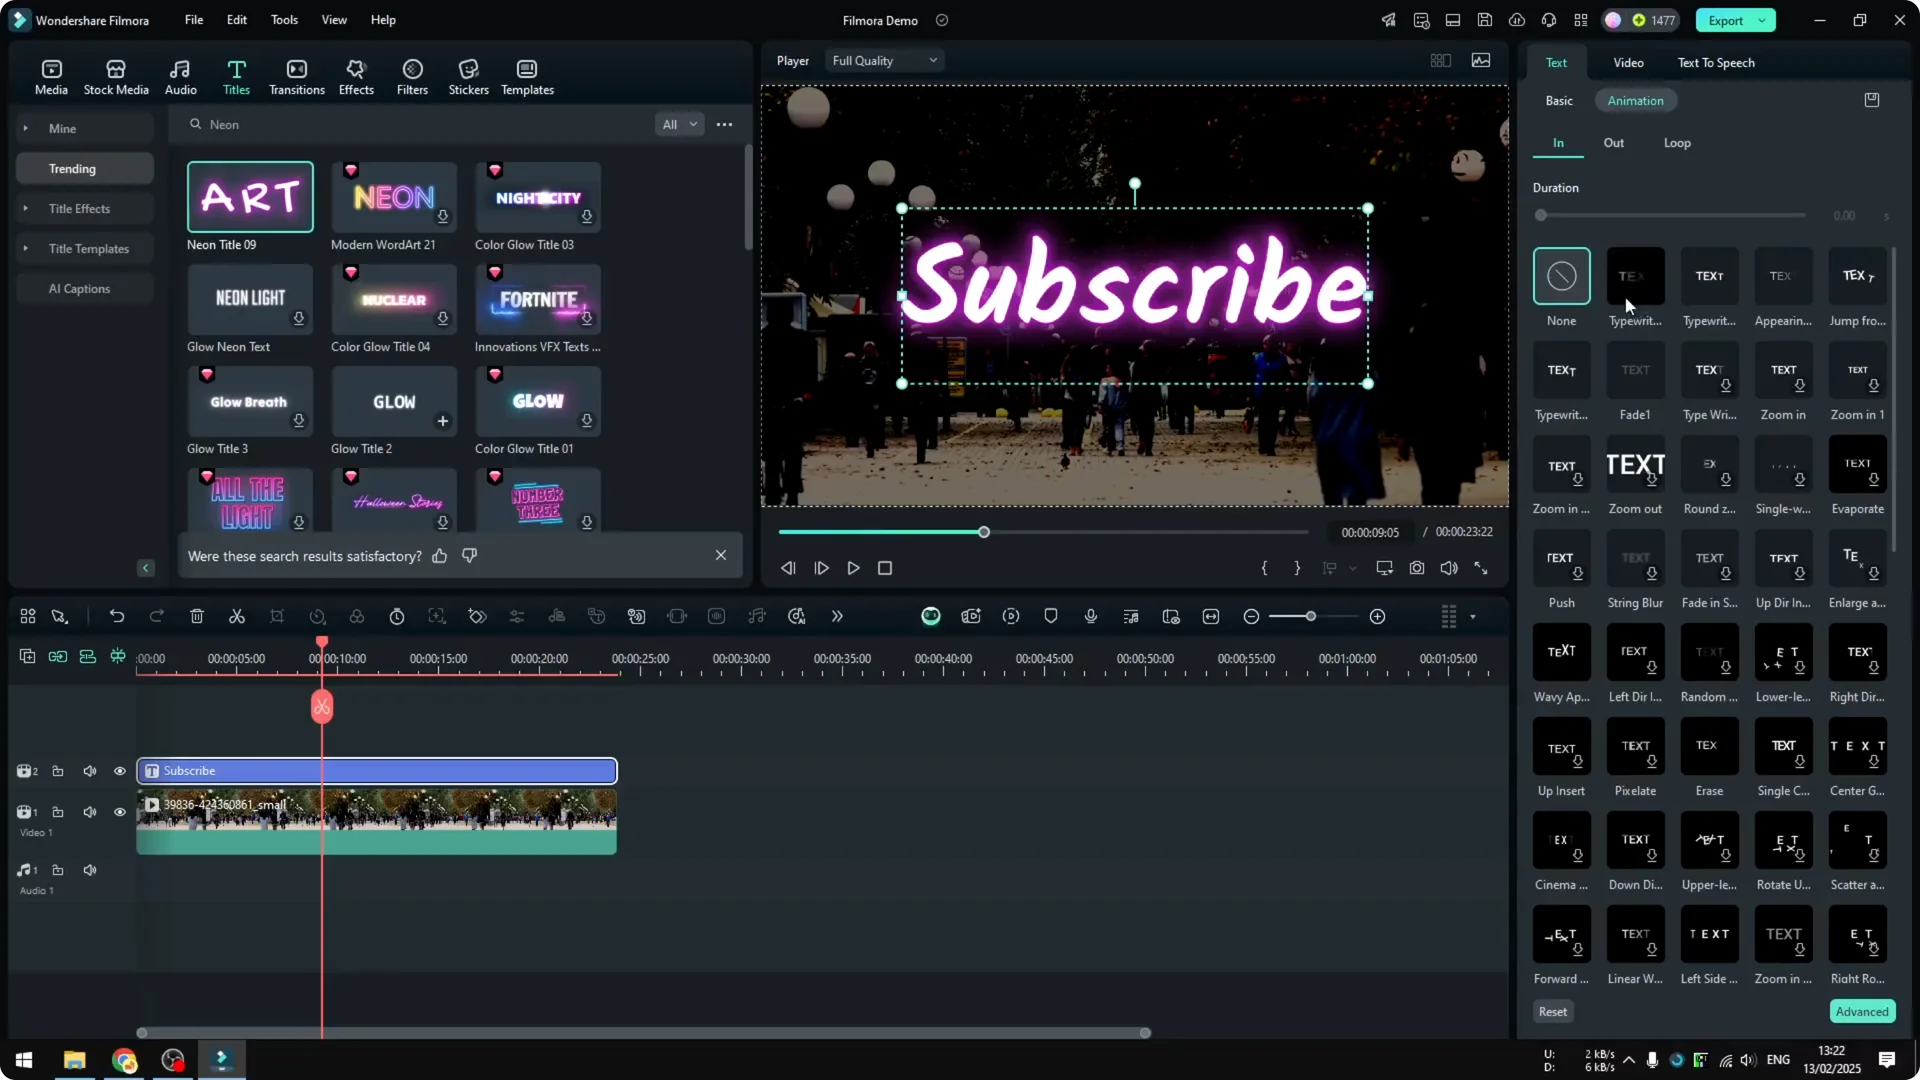Image resolution: width=1920 pixels, height=1080 pixels.
Task: Switch to the Video tab
Action: point(1627,62)
